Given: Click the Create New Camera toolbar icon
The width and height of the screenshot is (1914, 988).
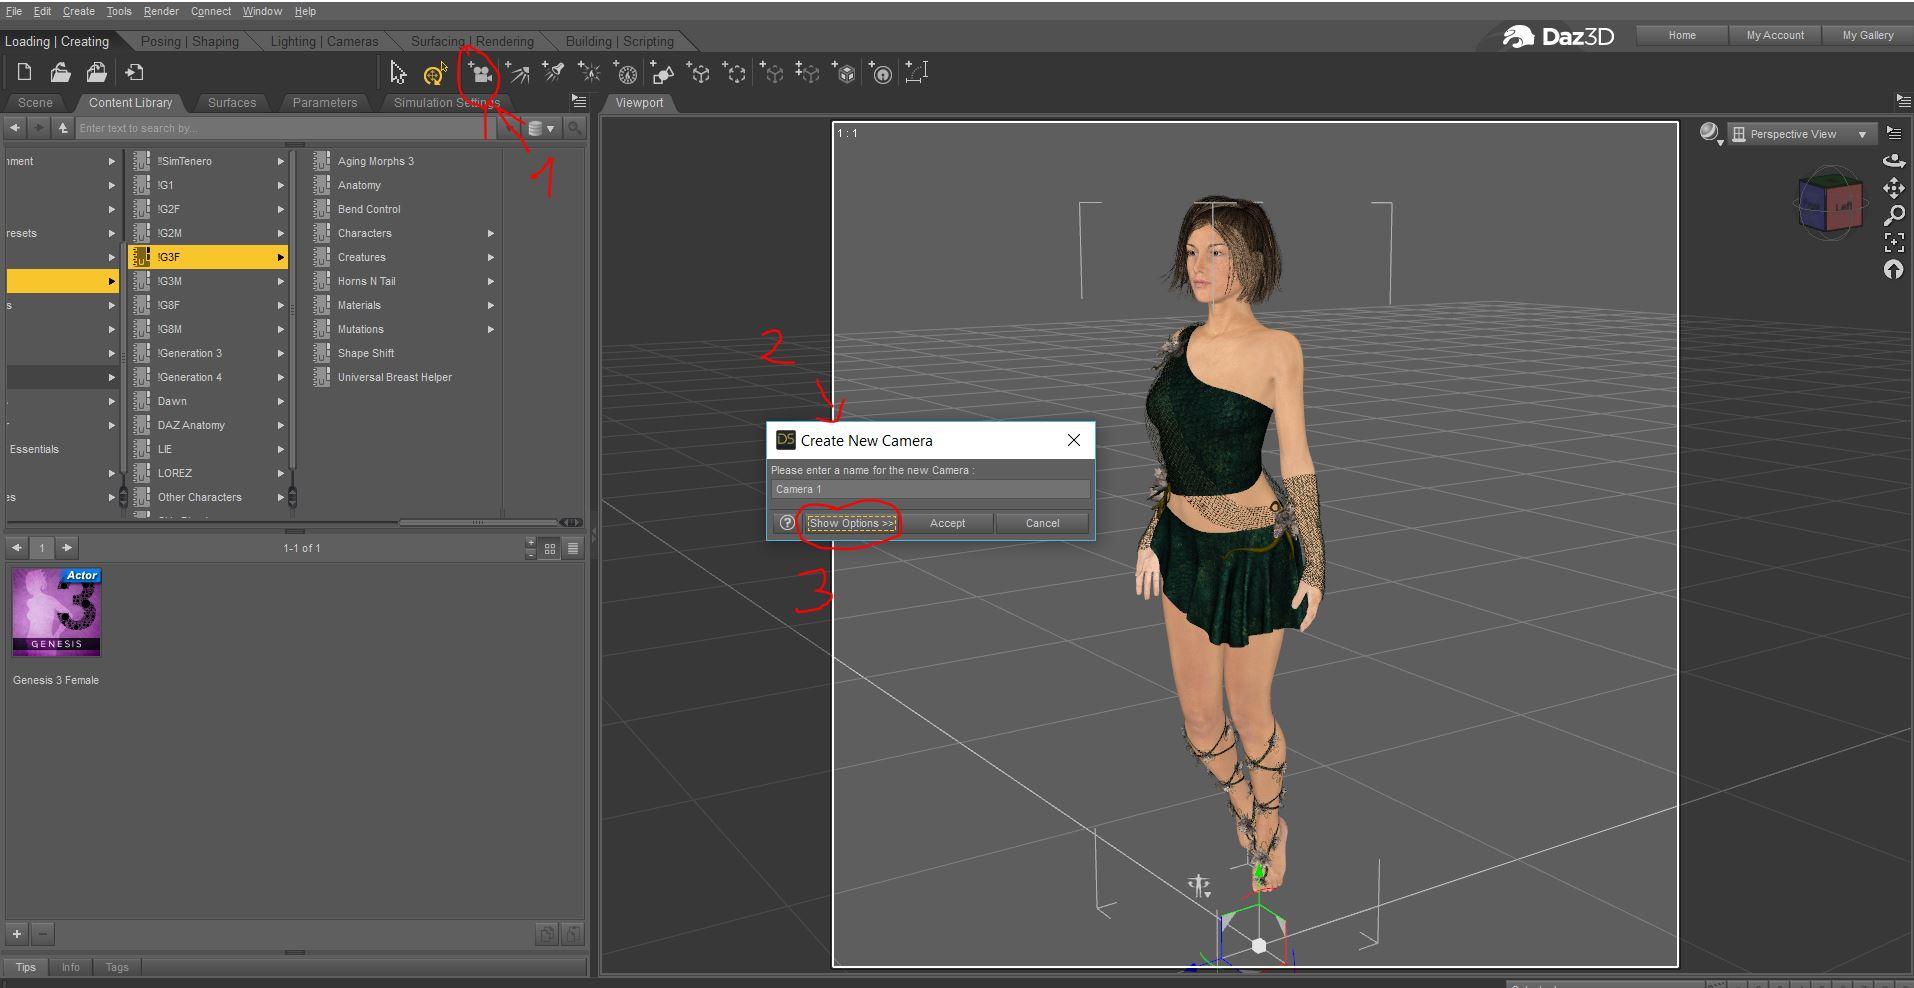Looking at the screenshot, I should tap(480, 73).
